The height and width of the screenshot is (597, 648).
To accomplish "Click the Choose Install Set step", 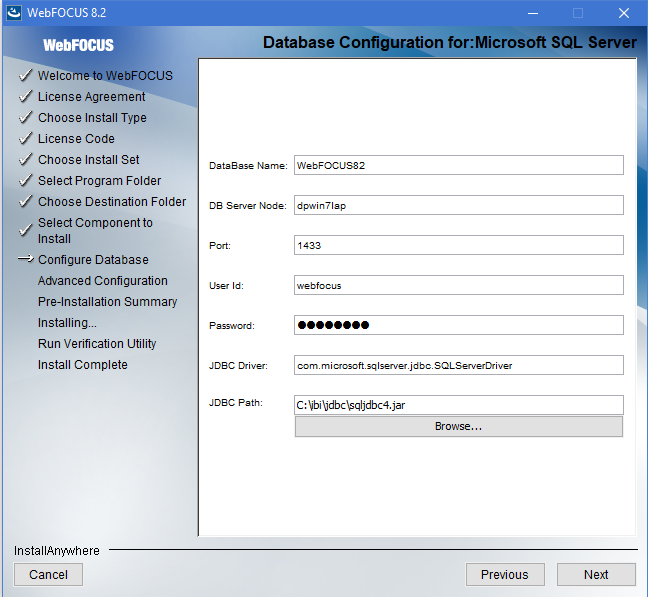I will (88, 159).
